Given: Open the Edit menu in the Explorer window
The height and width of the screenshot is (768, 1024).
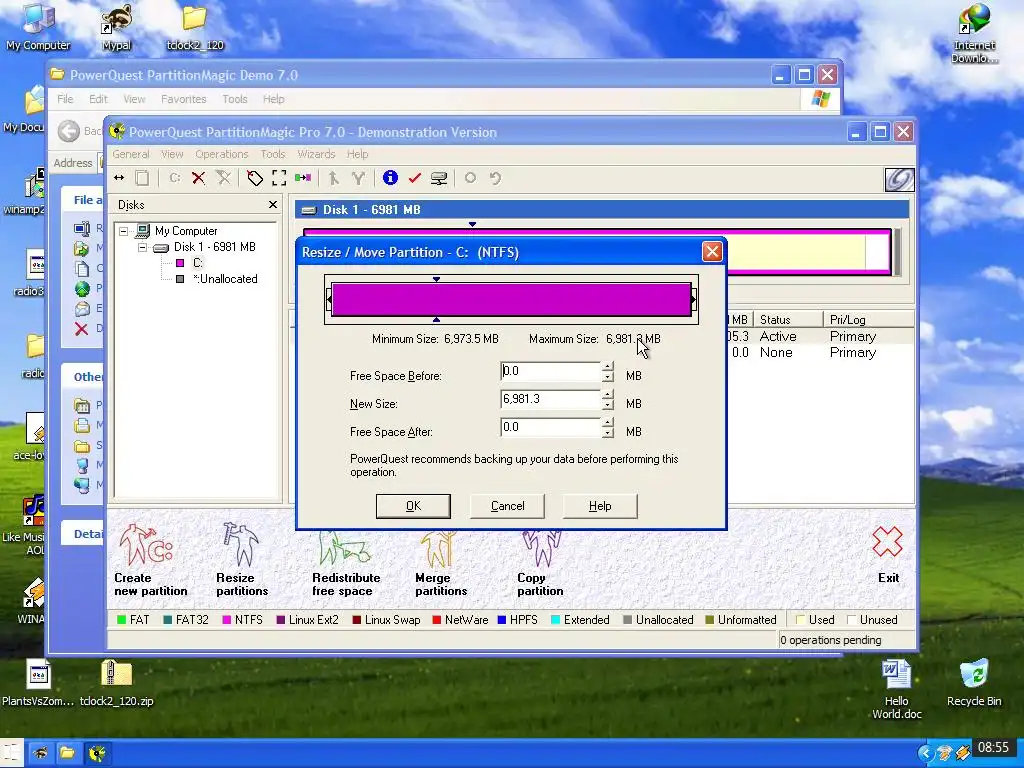Looking at the screenshot, I should (x=98, y=99).
